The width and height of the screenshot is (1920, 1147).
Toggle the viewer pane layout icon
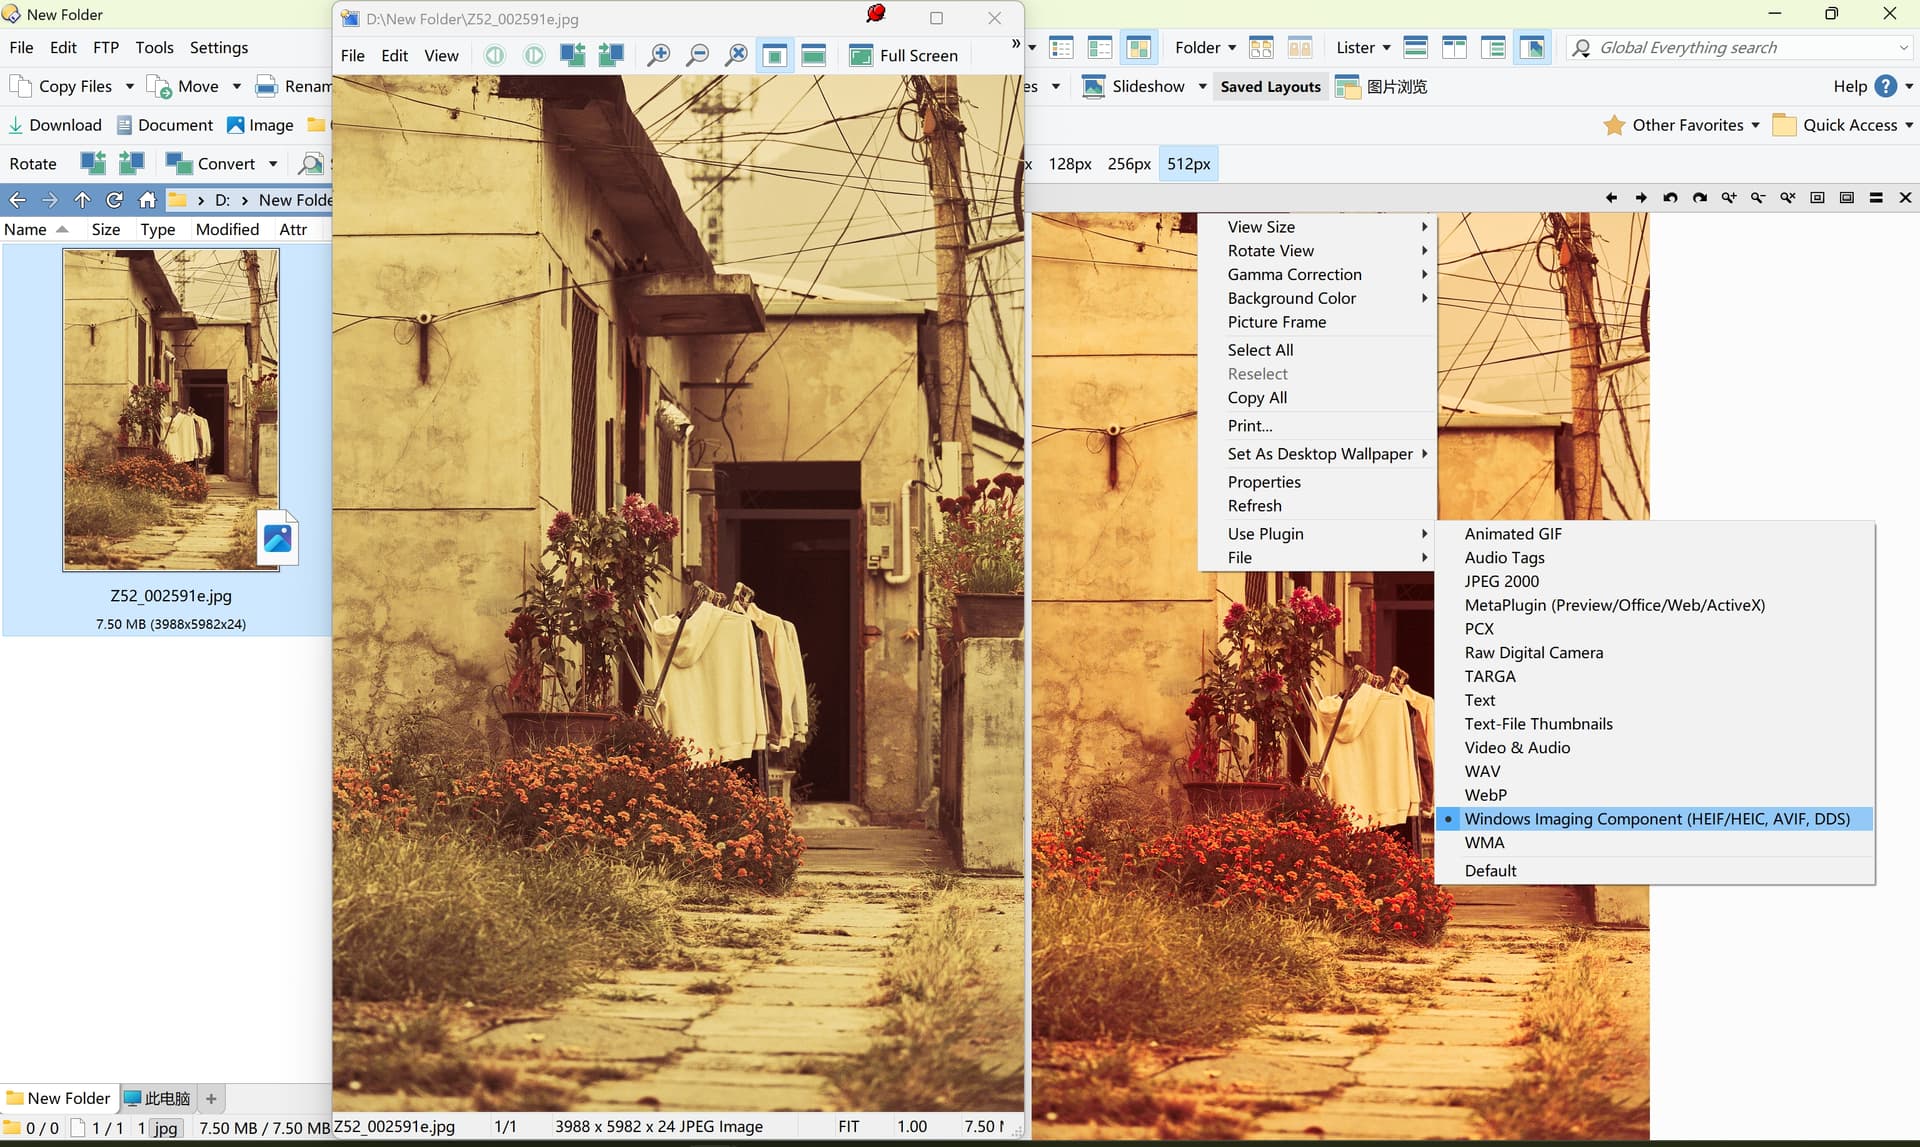[x=1532, y=47]
